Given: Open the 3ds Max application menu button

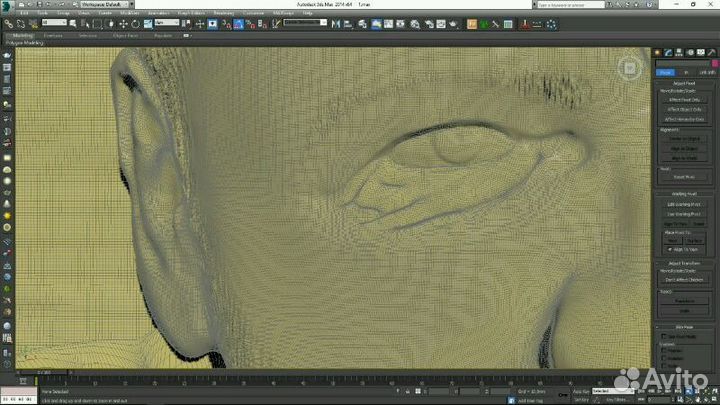Looking at the screenshot, I should 6,5.
